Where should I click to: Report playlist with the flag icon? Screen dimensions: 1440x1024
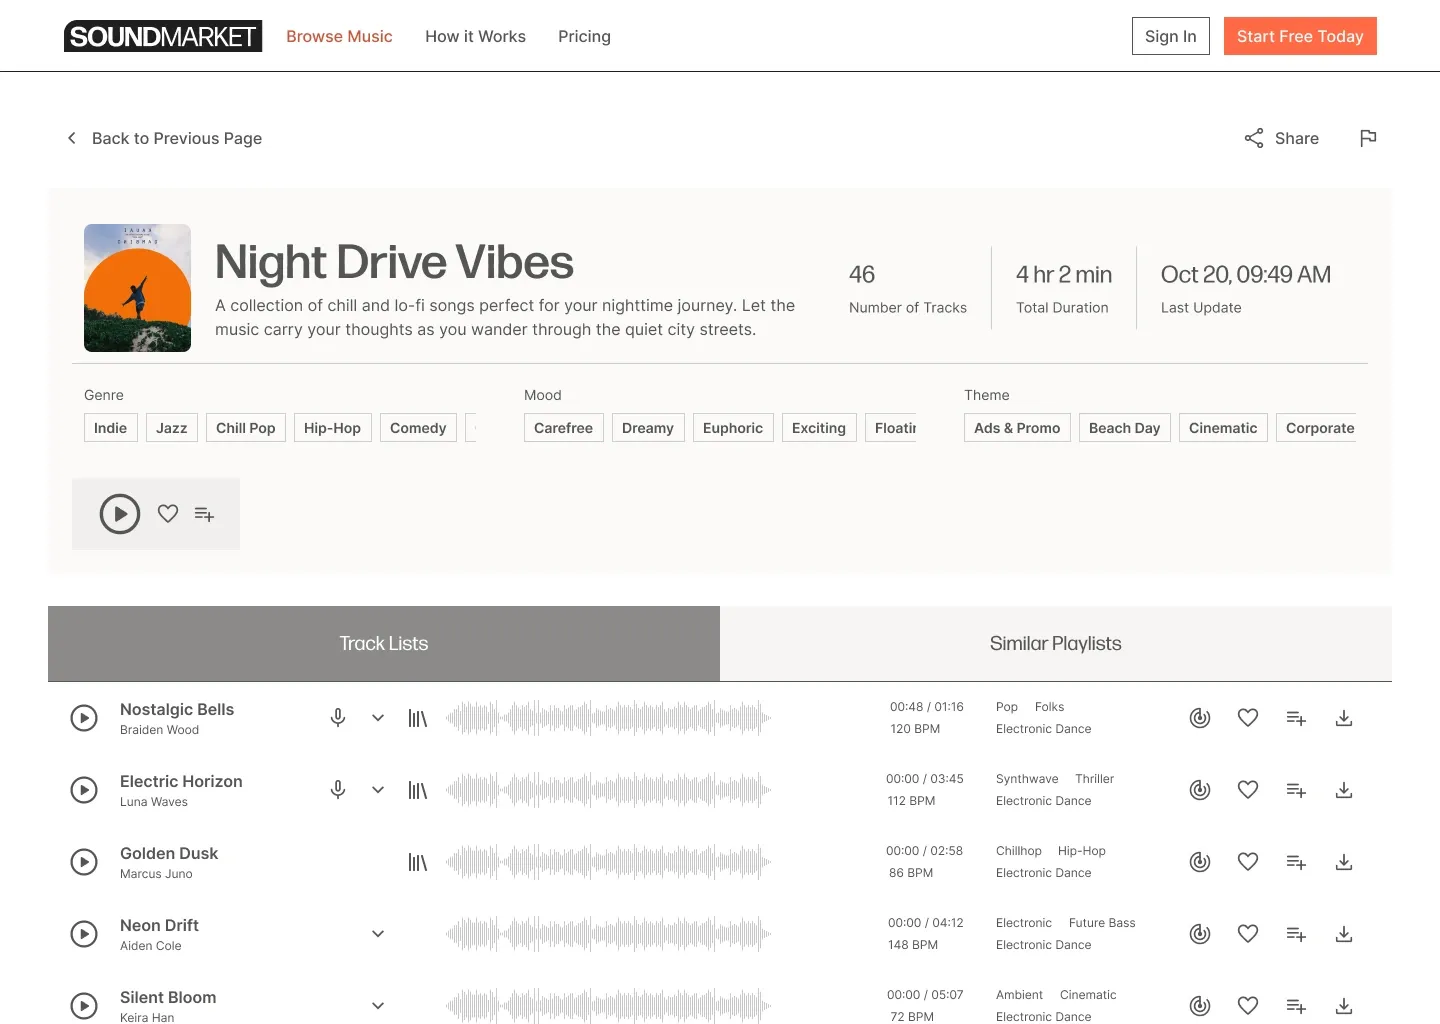point(1368,138)
